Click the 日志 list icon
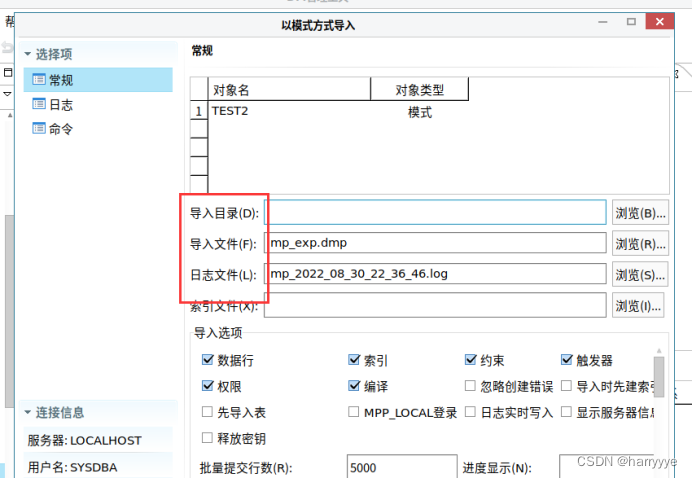Image resolution: width=692 pixels, height=478 pixels. [39, 104]
